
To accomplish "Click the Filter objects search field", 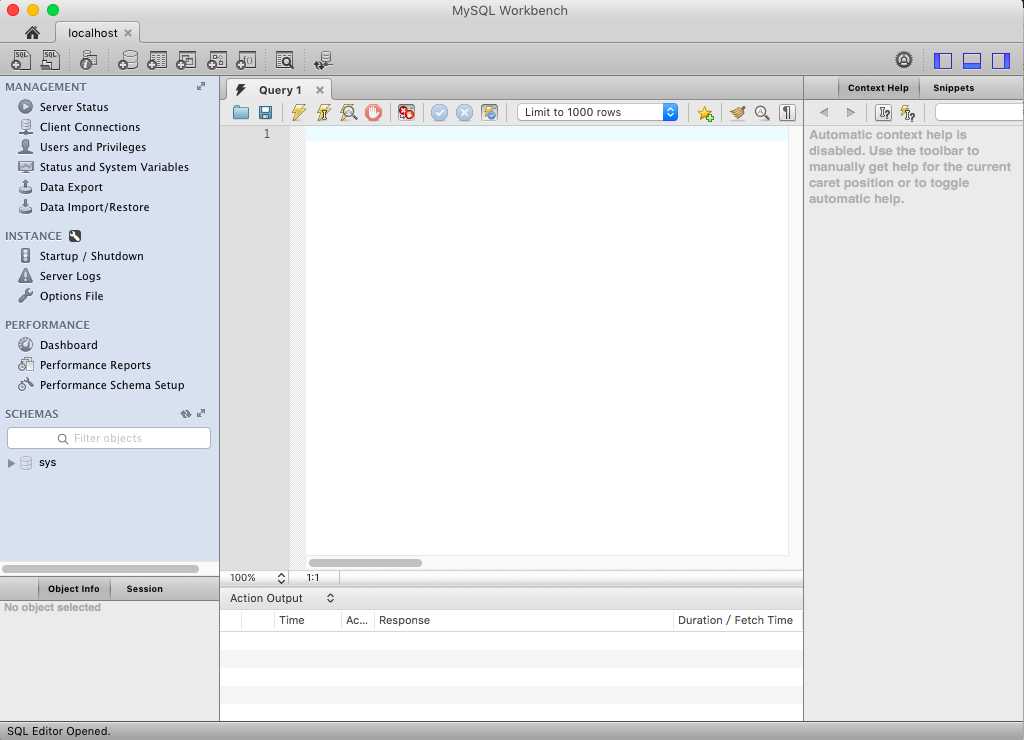I will pyautogui.click(x=108, y=438).
